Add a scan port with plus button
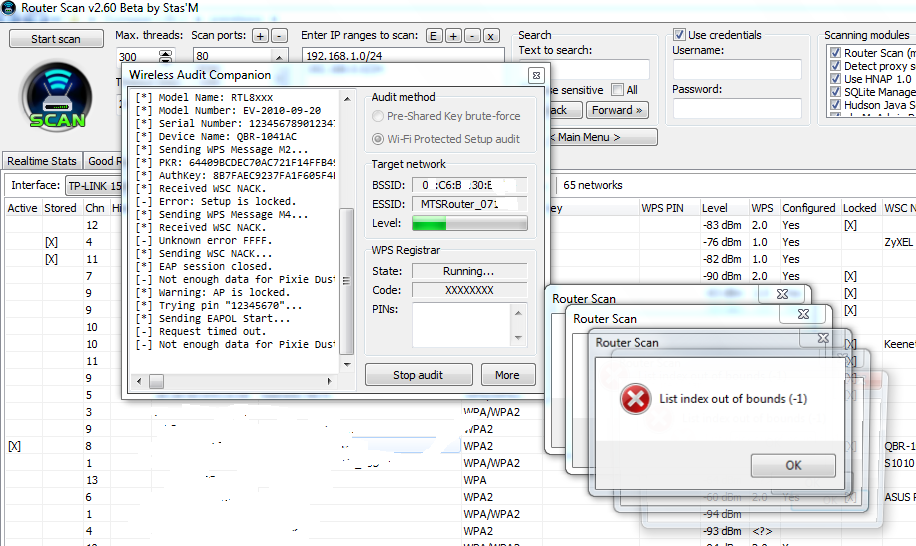 260,36
